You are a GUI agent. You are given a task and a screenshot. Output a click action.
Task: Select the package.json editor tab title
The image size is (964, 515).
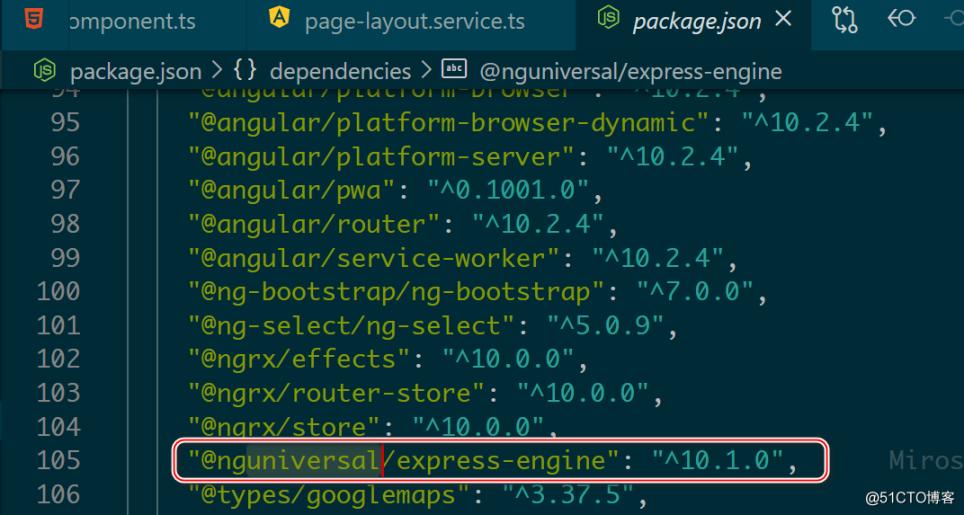[x=696, y=21]
